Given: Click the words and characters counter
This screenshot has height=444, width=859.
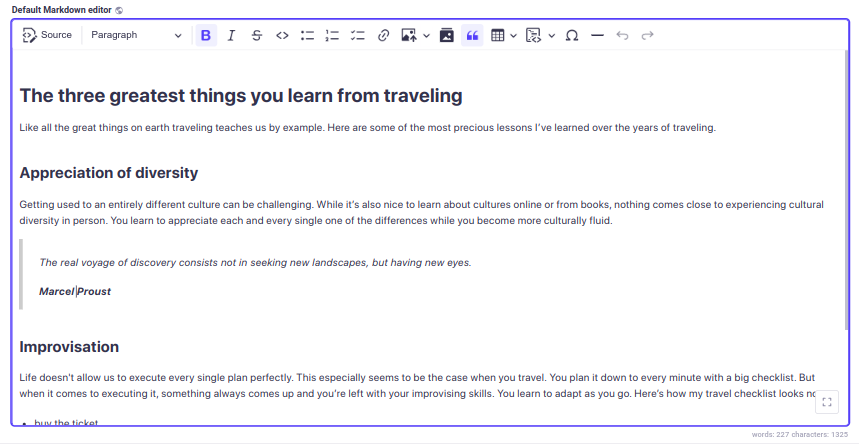Looking at the screenshot, I should 799,434.
